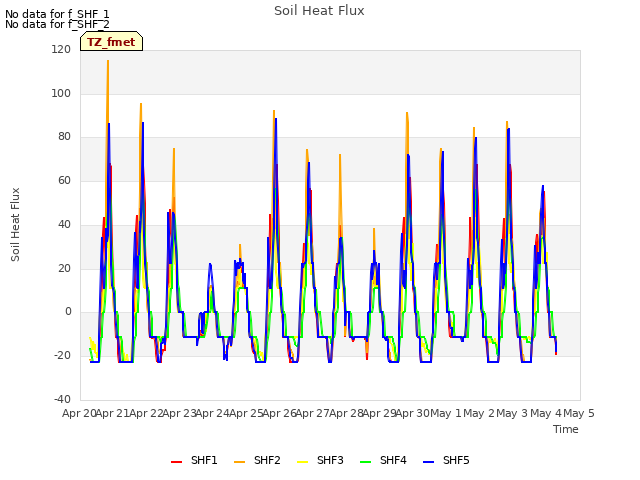This screenshot has height=480, width=640.
Task: Click the -40 y-axis tick label
Action: coord(62,399)
